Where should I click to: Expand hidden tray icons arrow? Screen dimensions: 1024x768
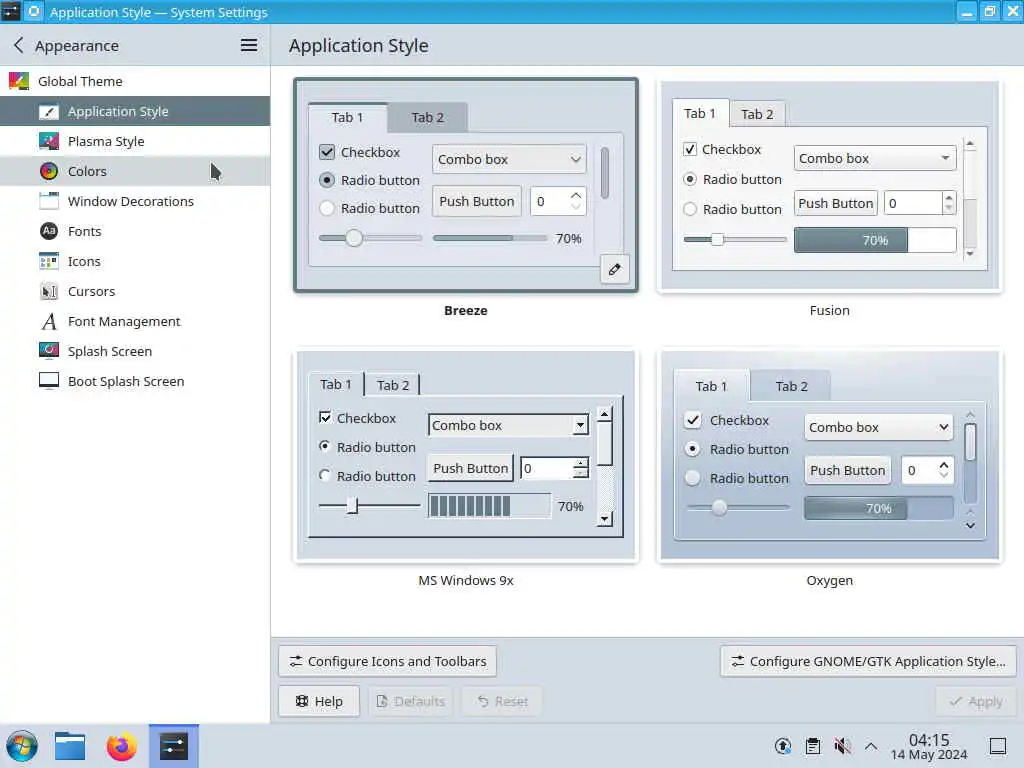point(871,746)
